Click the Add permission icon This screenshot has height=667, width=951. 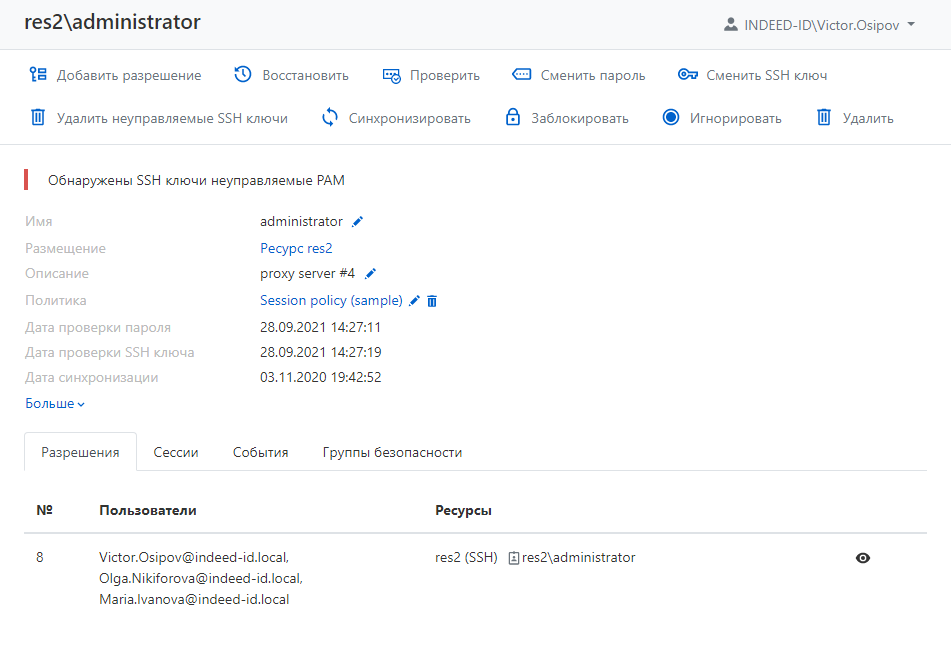[x=38, y=75]
